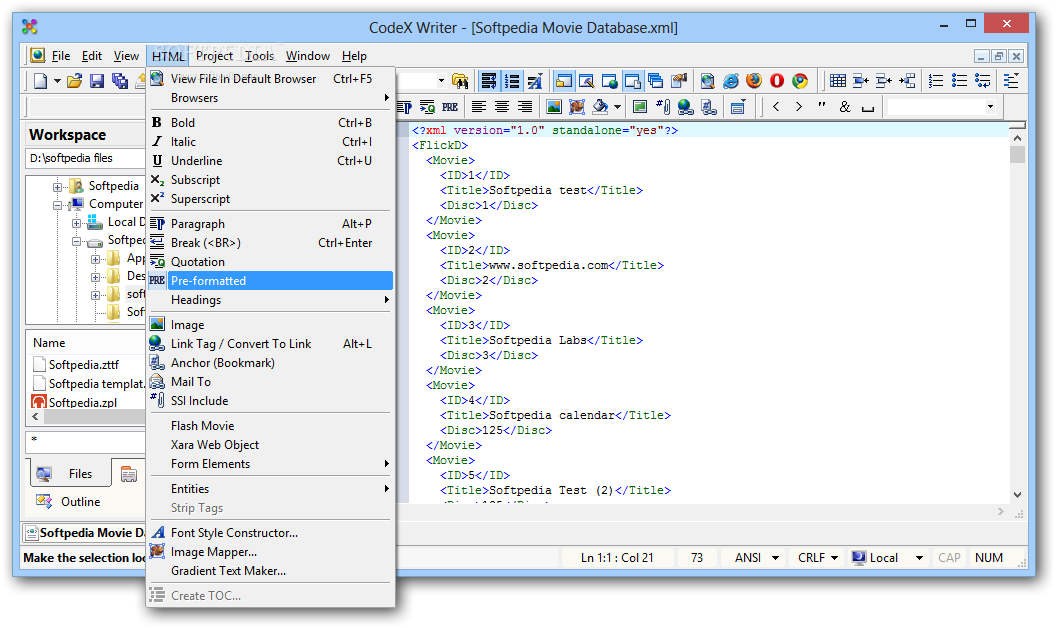The height and width of the screenshot is (628, 1056).
Task: Click Anchor (Bookmark) menu entry
Action: [270, 363]
